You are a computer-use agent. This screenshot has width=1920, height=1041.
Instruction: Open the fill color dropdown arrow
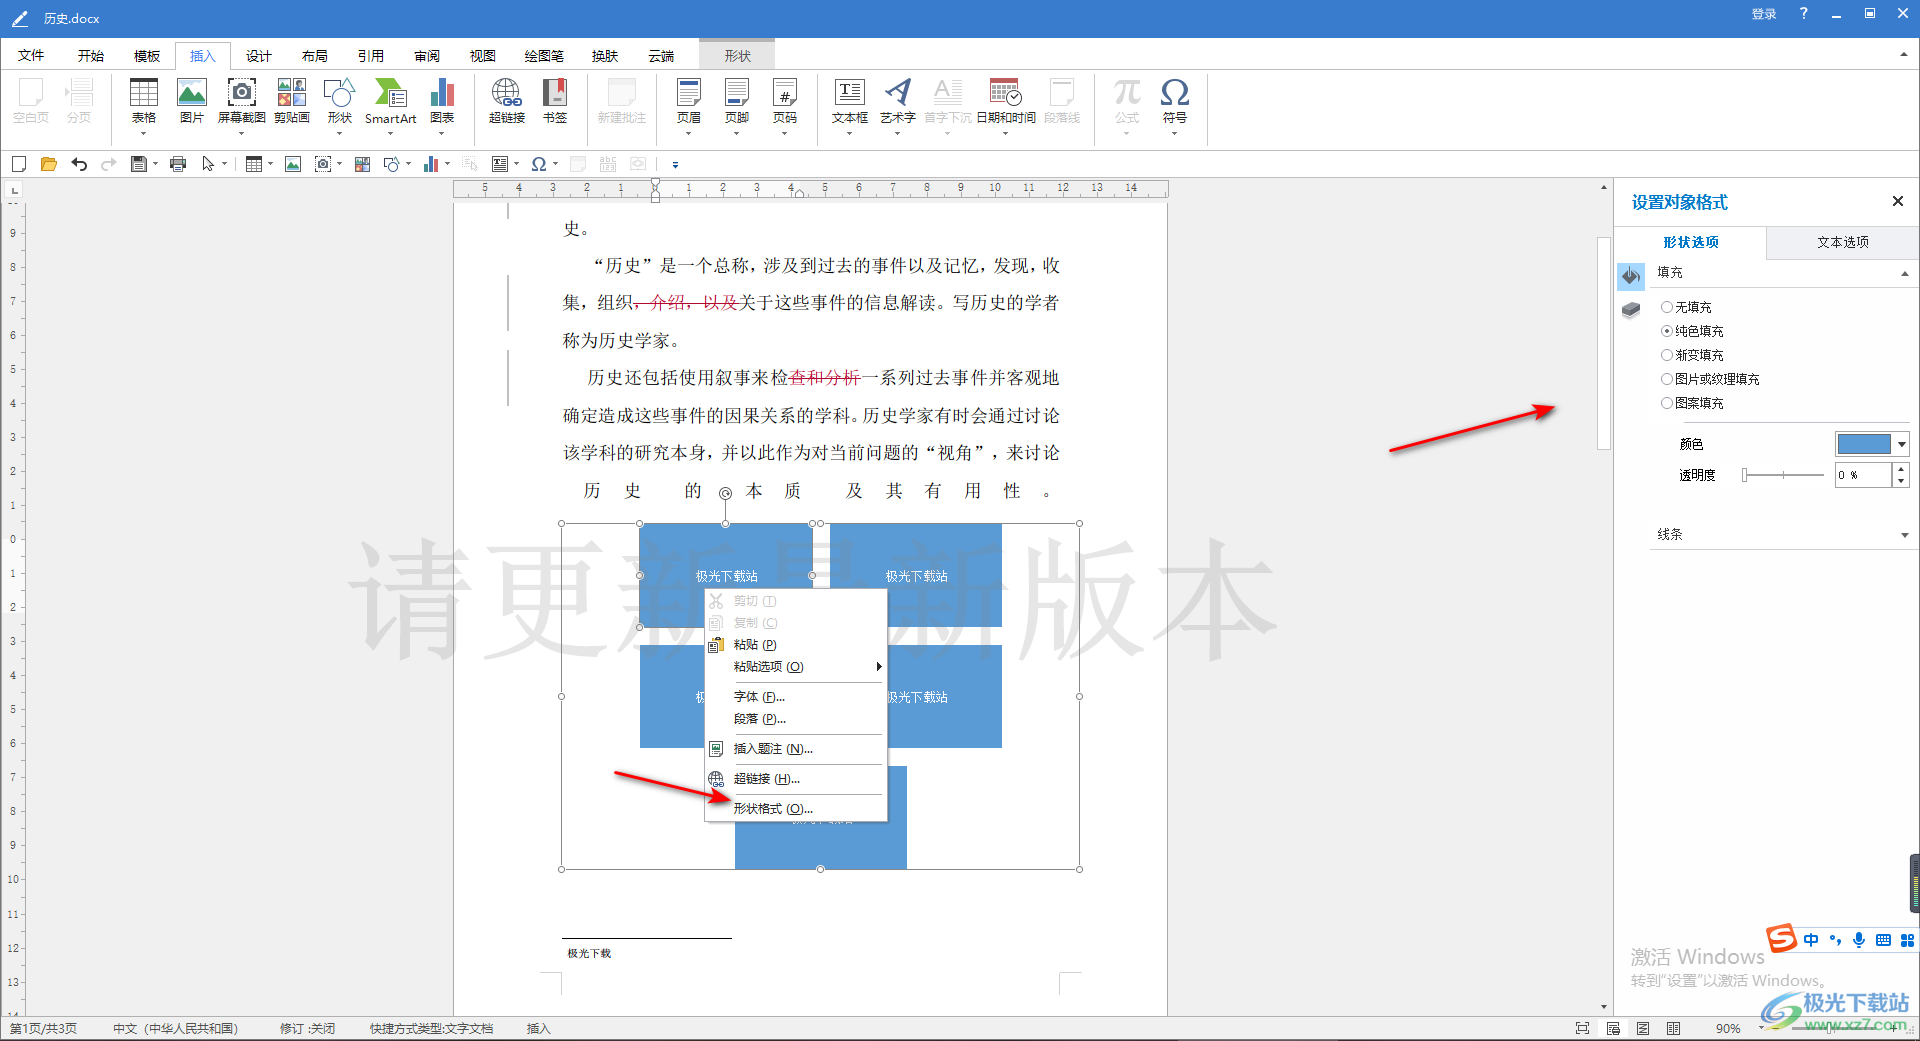(x=1901, y=444)
